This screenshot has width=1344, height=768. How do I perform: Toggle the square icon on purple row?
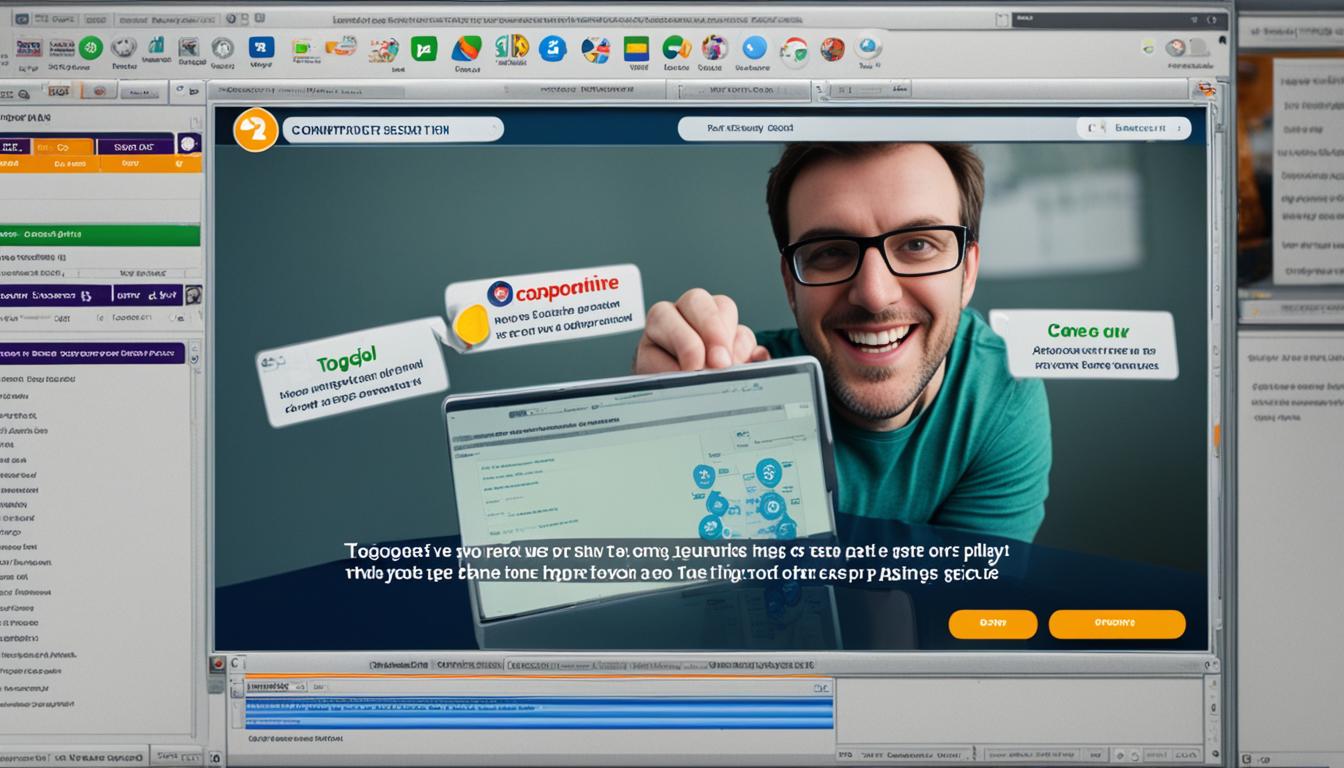[x=193, y=295]
